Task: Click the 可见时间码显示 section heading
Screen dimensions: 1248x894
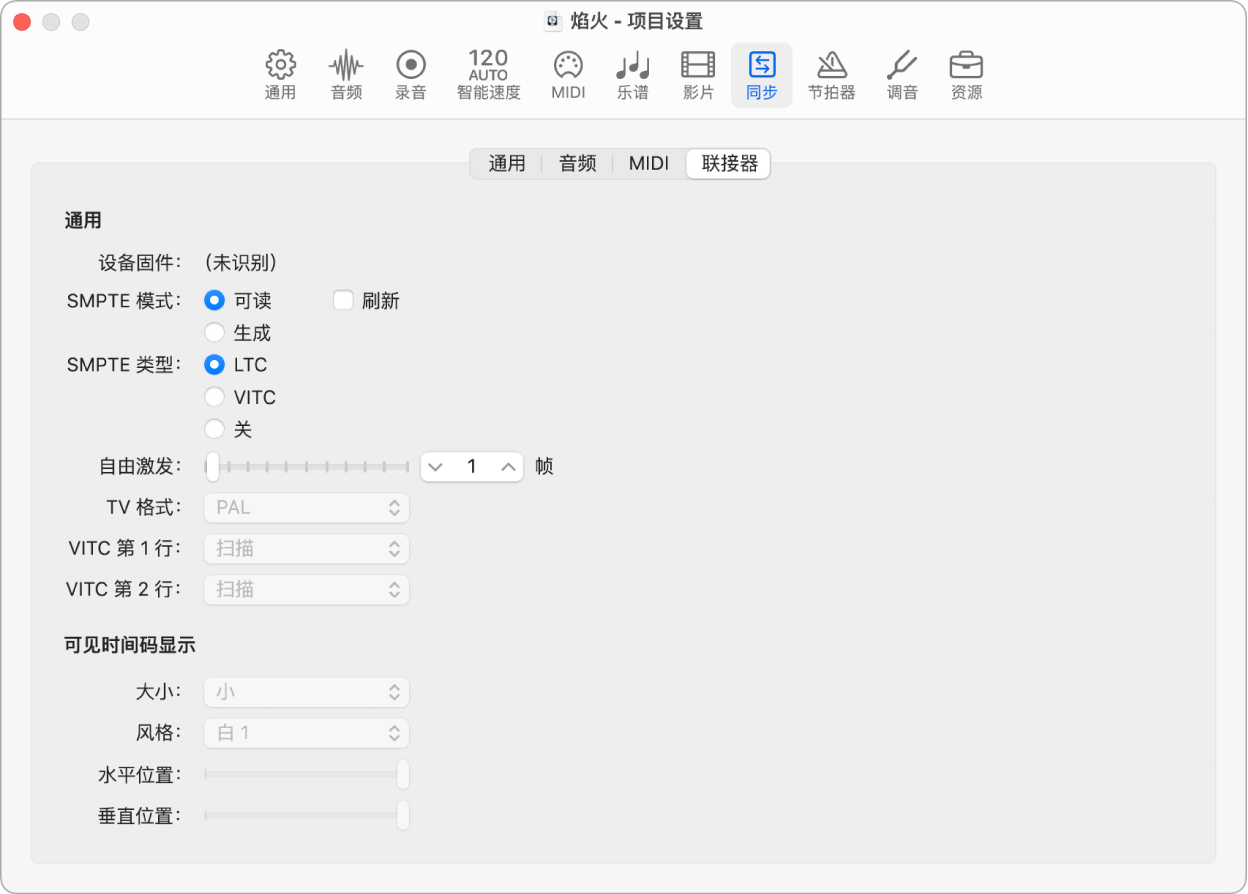Action: (x=130, y=645)
